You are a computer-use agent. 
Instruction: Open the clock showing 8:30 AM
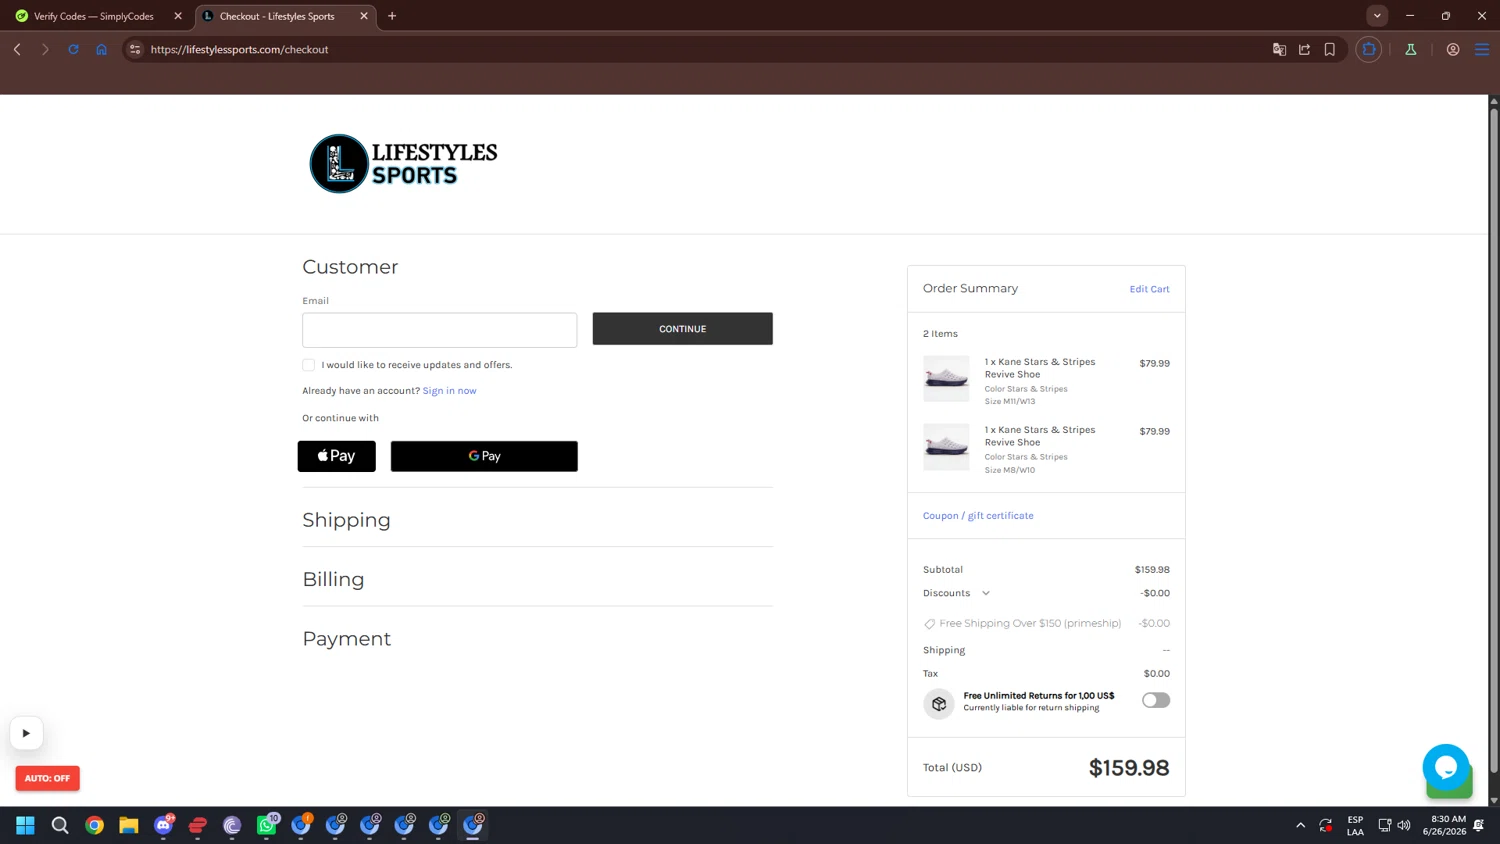tap(1444, 825)
